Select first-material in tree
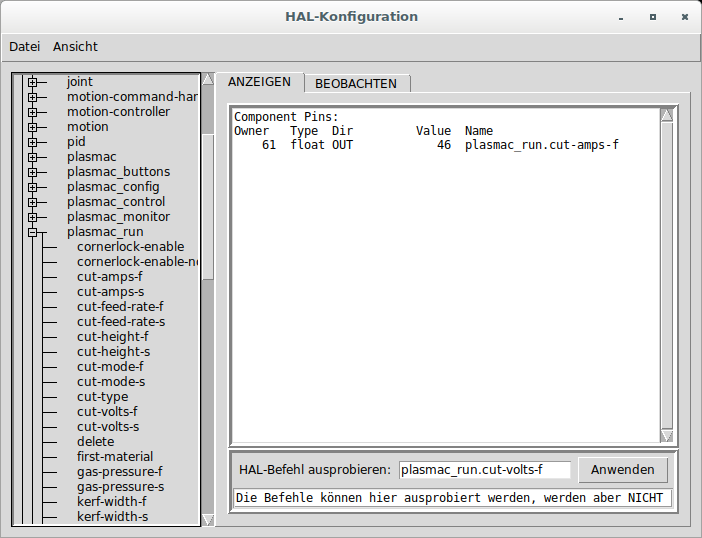Image resolution: width=702 pixels, height=538 pixels. click(115, 457)
